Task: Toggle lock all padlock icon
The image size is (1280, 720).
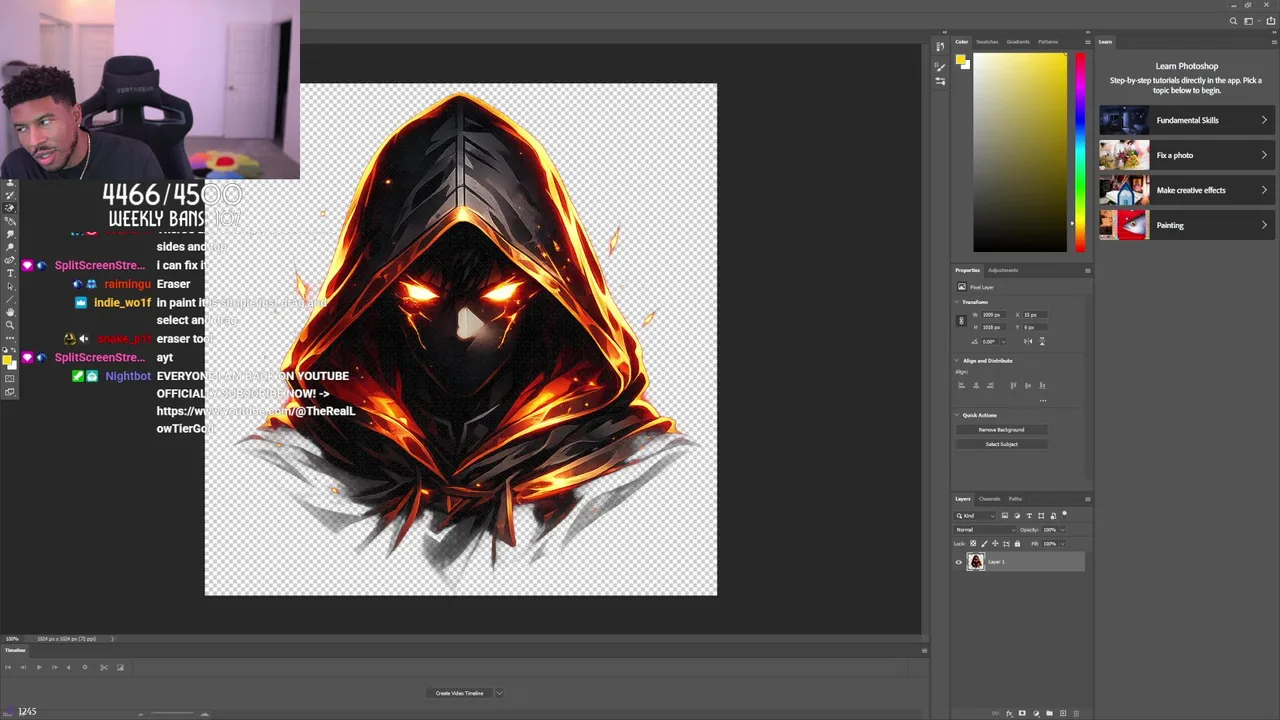Action: 1017,543
